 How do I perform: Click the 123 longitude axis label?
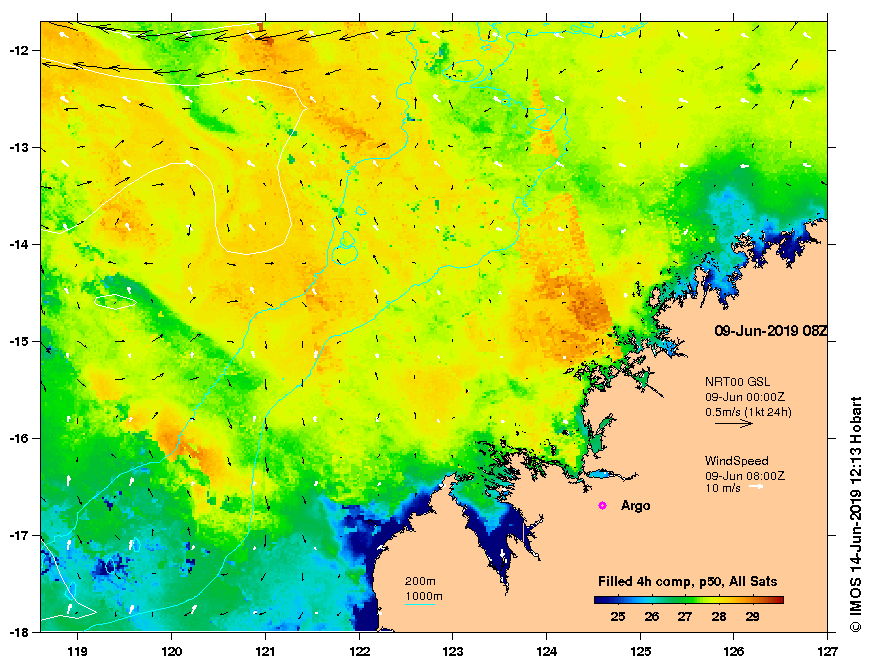(x=452, y=652)
